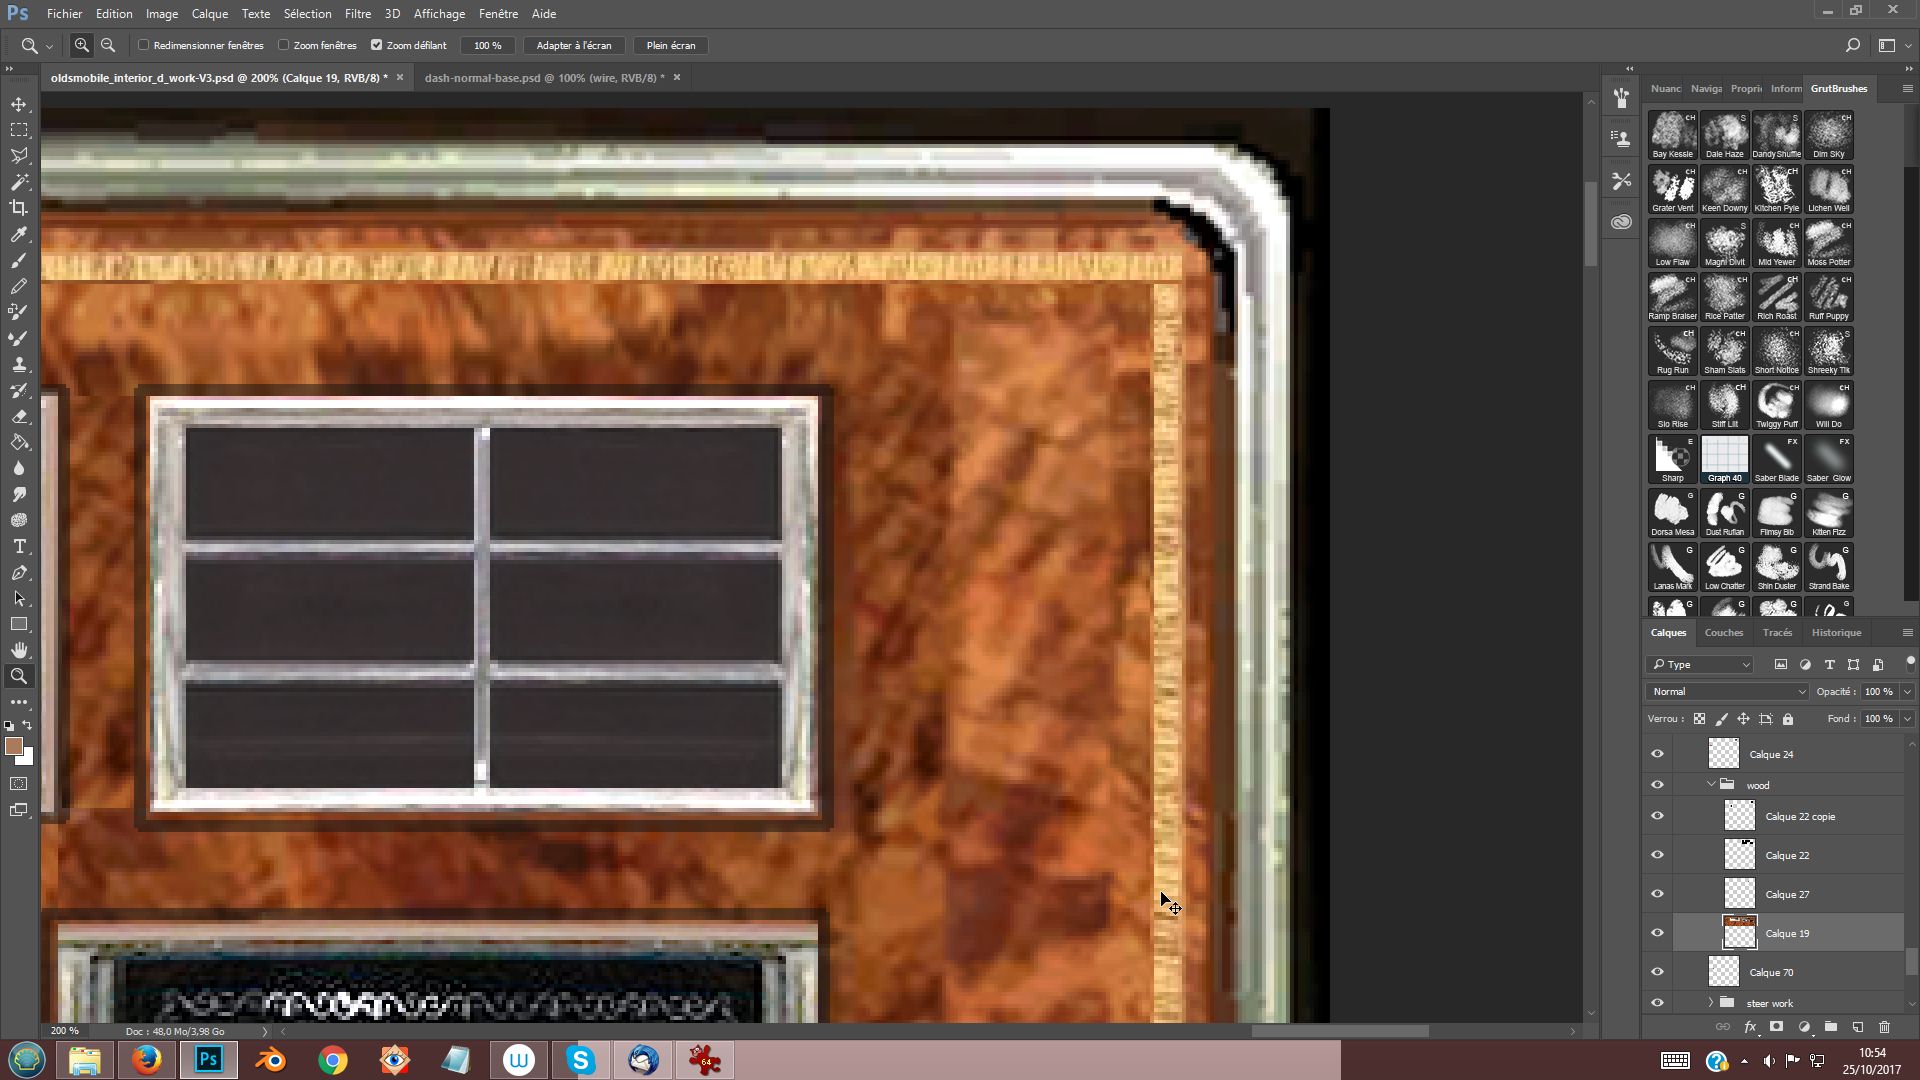Create new adjustment layer

tap(1804, 1027)
